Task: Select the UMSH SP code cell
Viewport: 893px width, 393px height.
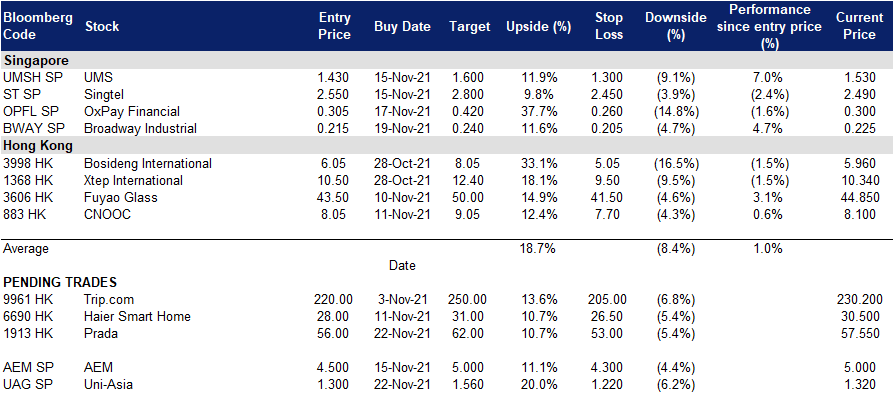Action: point(32,77)
